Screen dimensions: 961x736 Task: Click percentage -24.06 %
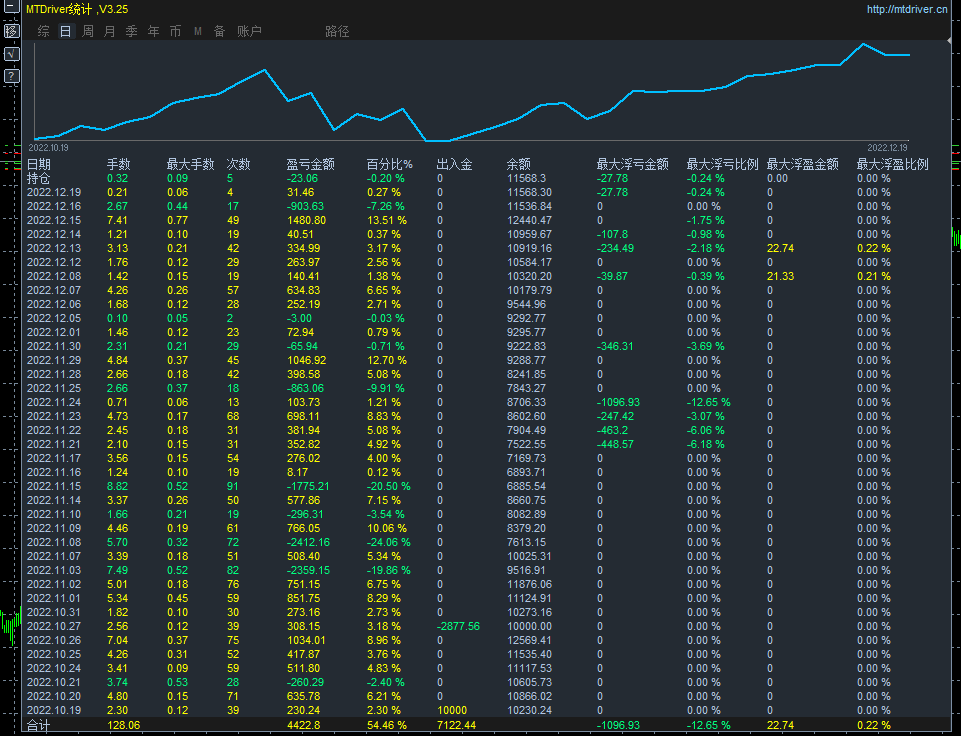[x=389, y=542]
